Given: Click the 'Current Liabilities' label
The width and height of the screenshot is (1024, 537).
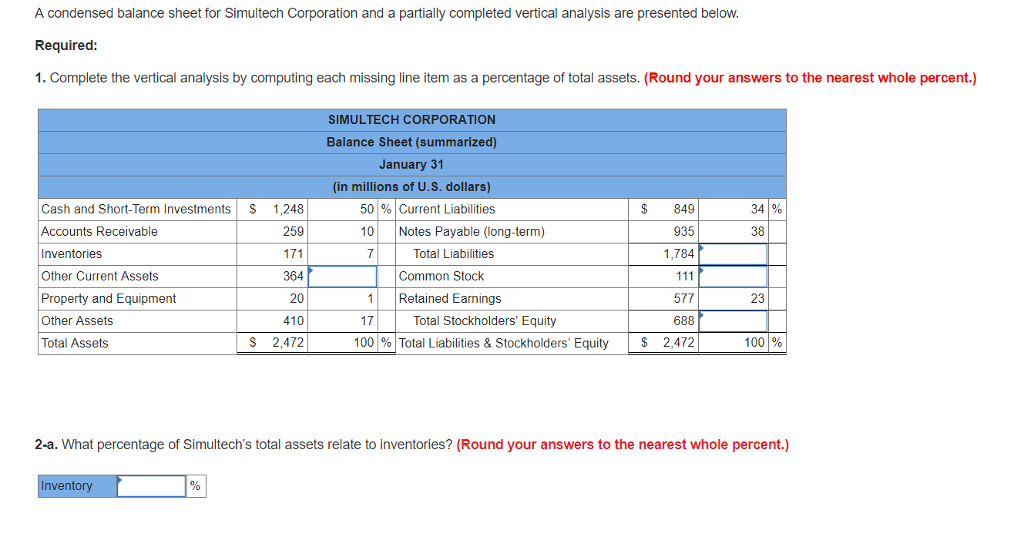Looking at the screenshot, I should tap(447, 209).
